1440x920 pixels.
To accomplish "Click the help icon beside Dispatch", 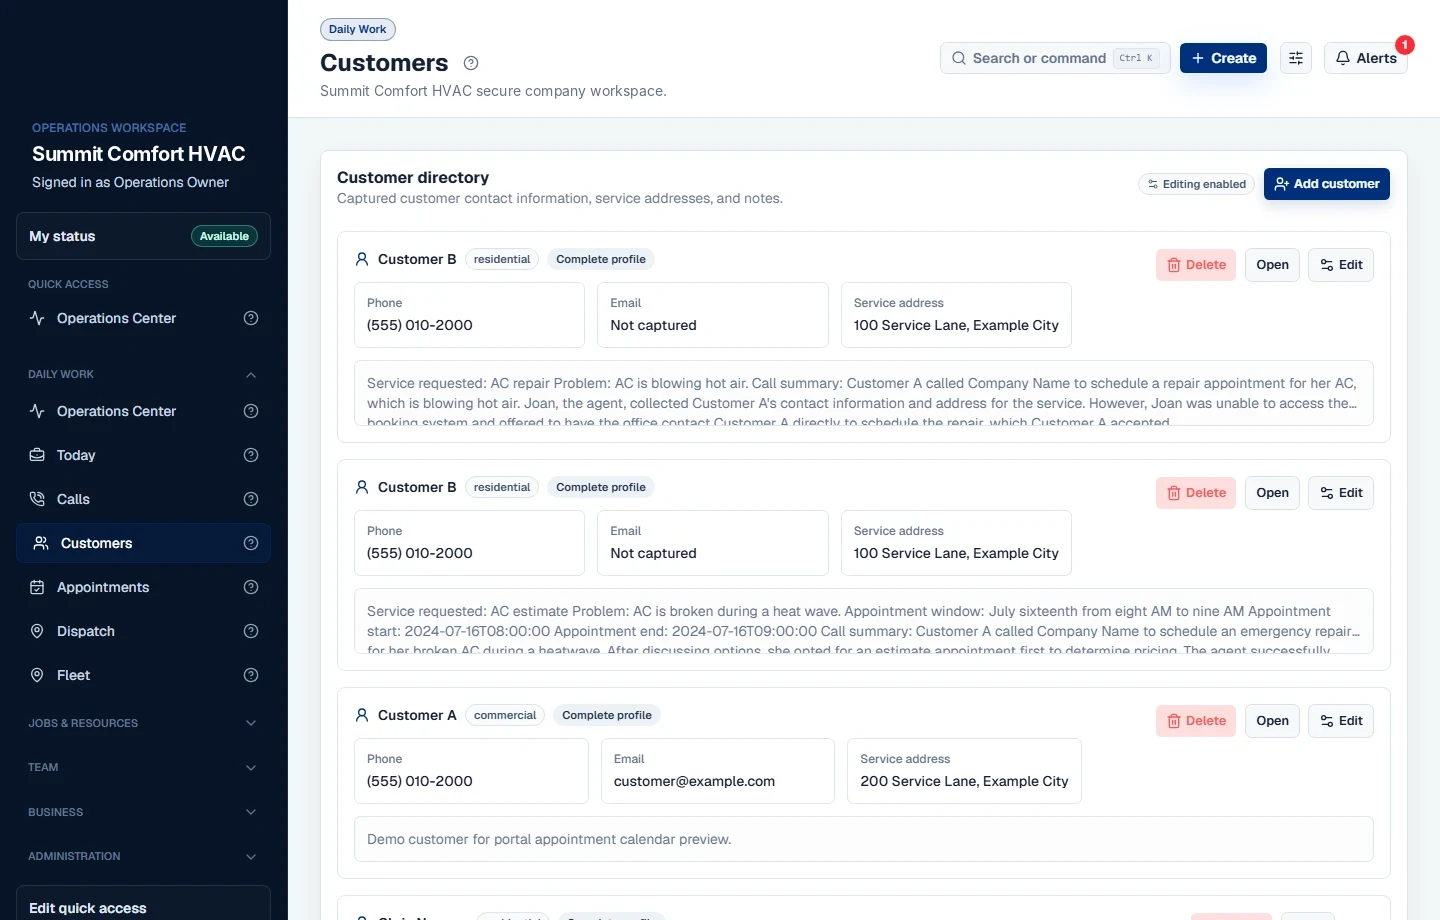I will pyautogui.click(x=251, y=631).
